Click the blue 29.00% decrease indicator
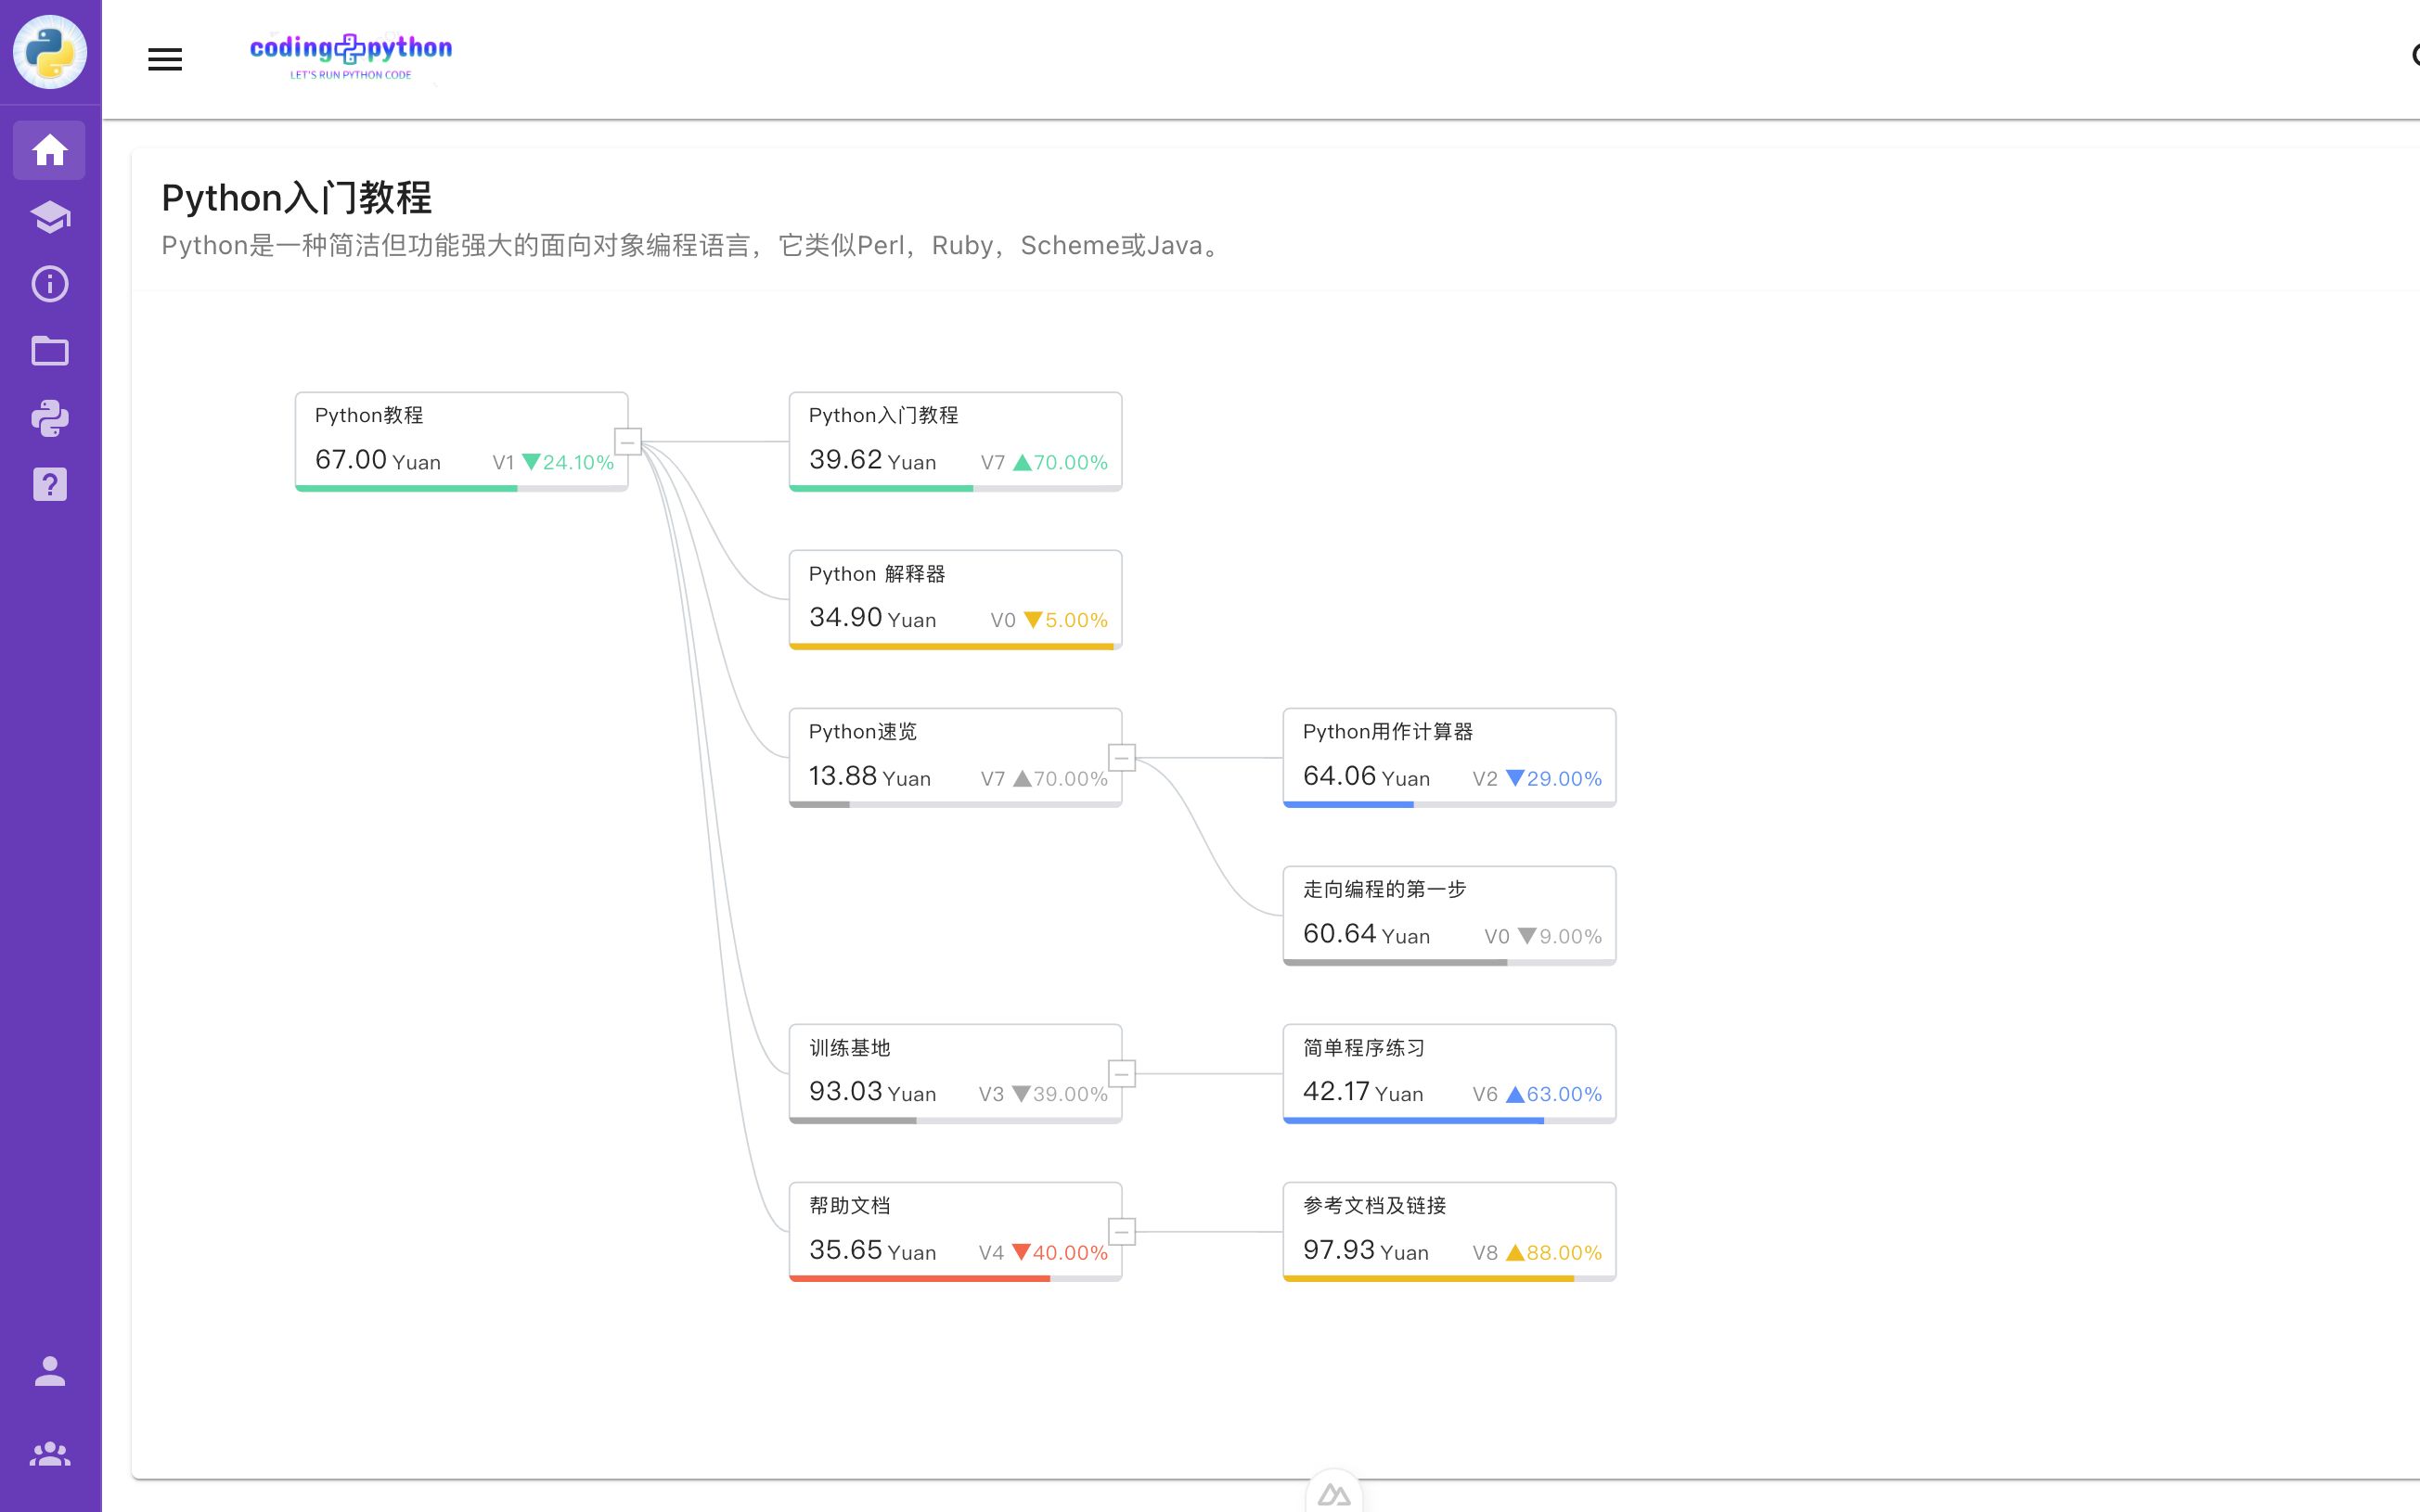Image resolution: width=2420 pixels, height=1512 pixels. [x=1554, y=778]
